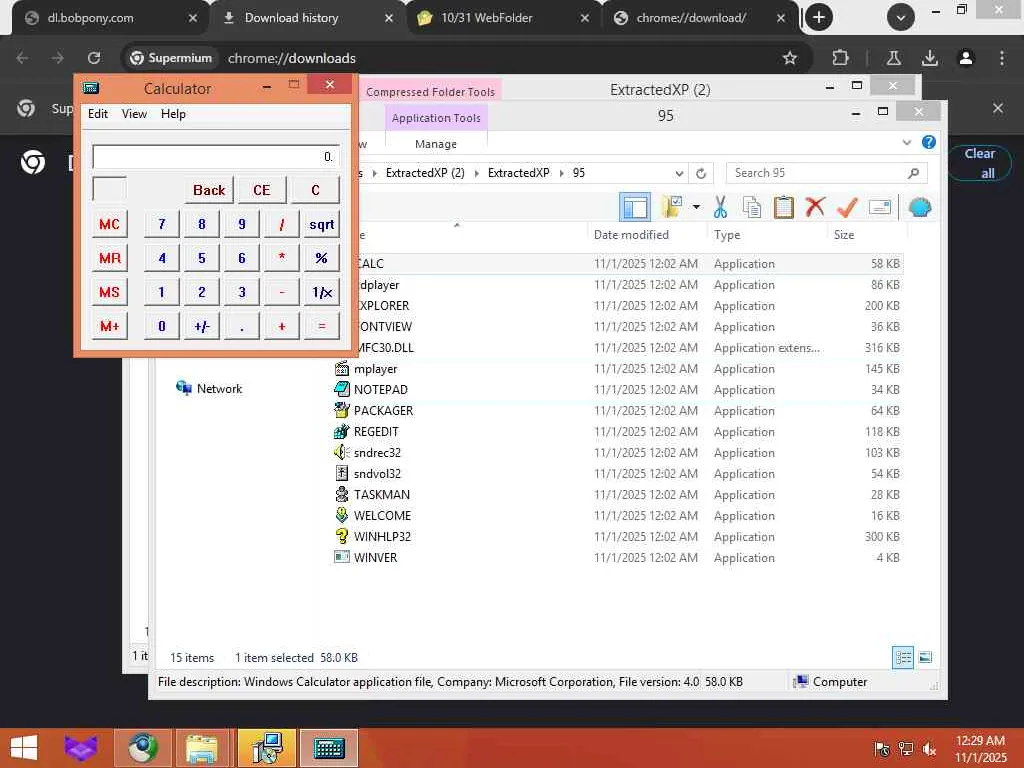Screen dimensions: 1024x768
Task: Select the PACKAGER file icon
Action: point(342,411)
